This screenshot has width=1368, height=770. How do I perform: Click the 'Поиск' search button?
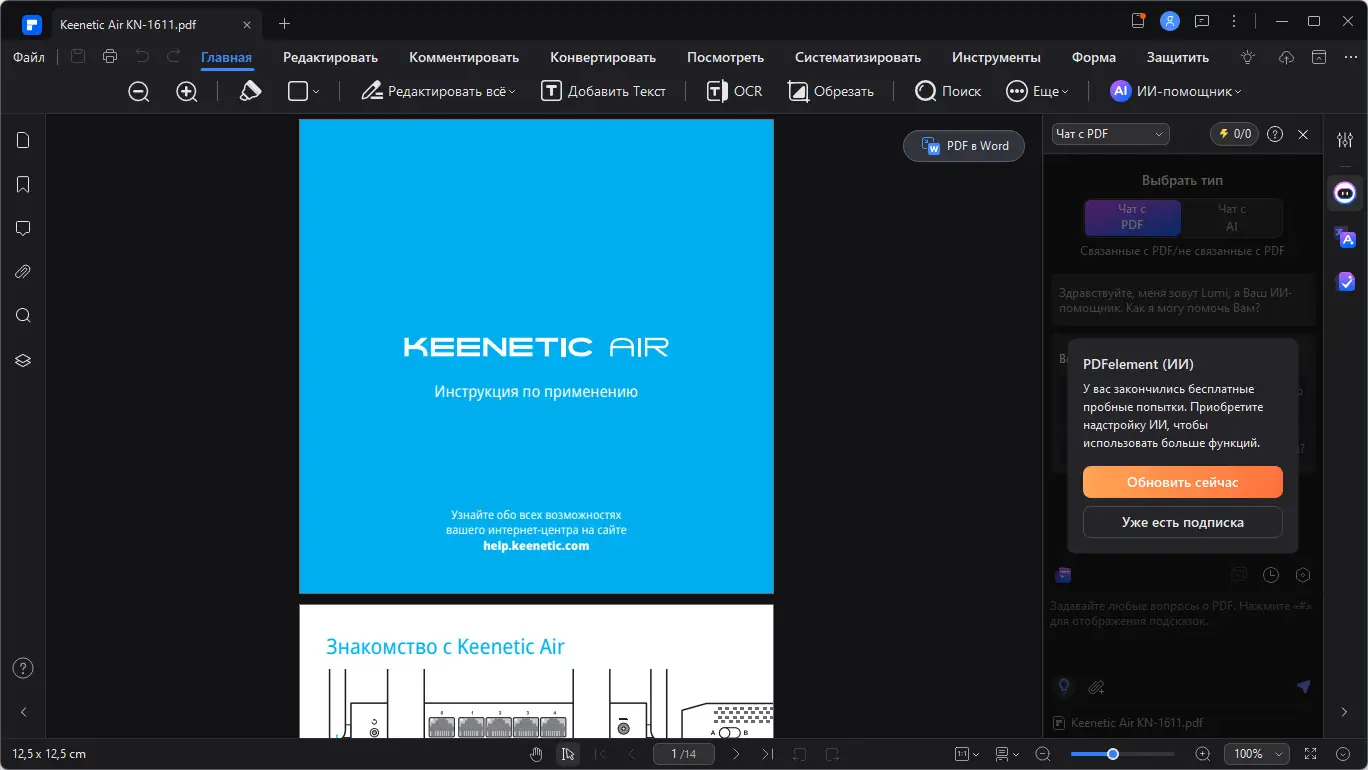(948, 91)
